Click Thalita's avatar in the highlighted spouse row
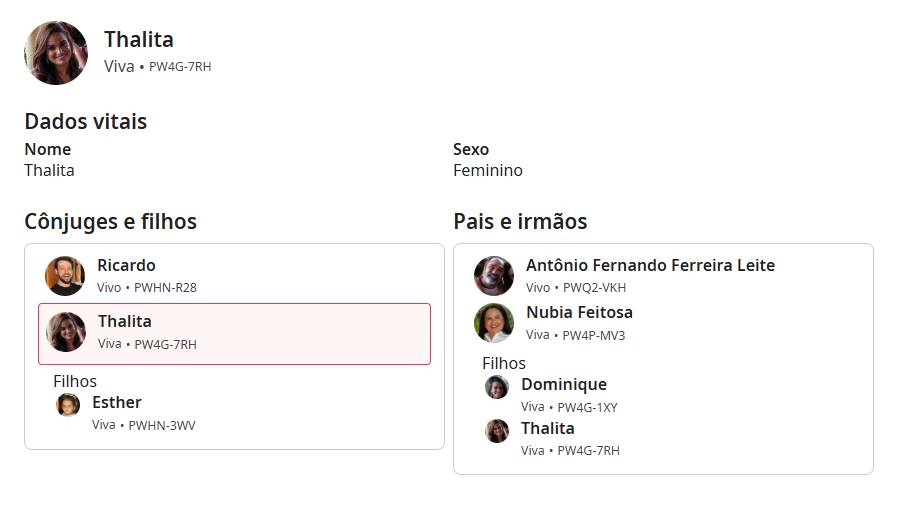Viewport: 899px width, 523px height. pyautogui.click(x=66, y=332)
